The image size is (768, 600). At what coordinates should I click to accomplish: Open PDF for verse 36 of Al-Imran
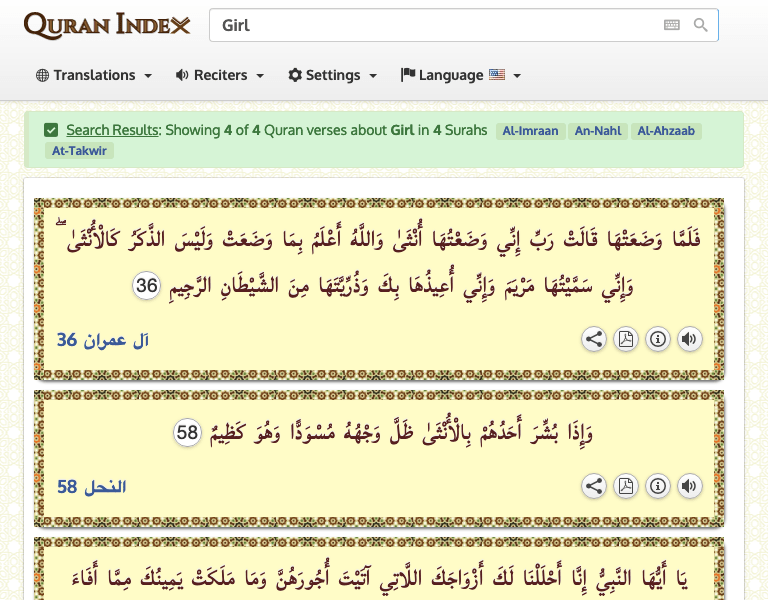tap(626, 339)
